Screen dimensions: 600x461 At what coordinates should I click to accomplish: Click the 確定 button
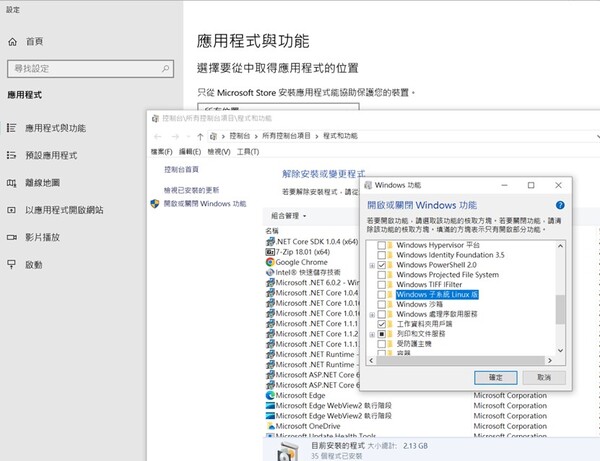tap(496, 378)
